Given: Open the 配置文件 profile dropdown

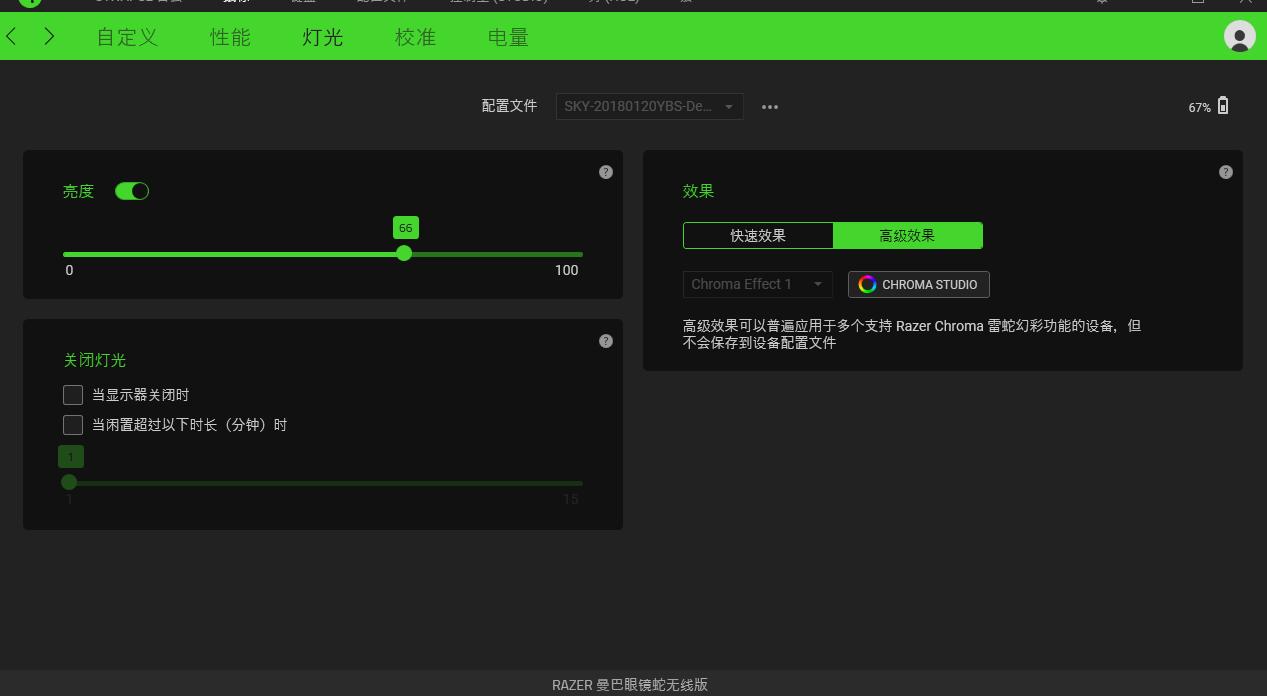Looking at the screenshot, I should point(649,106).
